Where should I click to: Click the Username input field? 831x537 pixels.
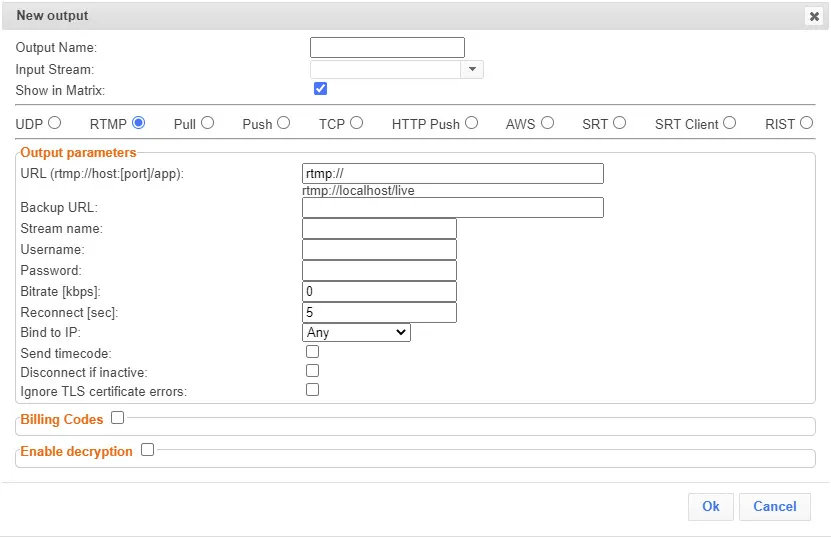(x=379, y=250)
